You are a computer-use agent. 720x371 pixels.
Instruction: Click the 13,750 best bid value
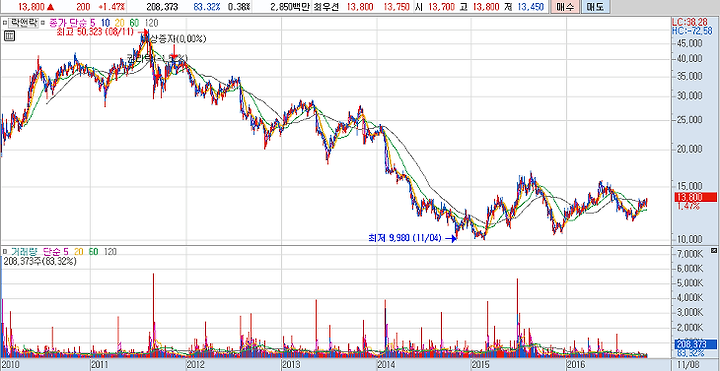pos(398,7)
